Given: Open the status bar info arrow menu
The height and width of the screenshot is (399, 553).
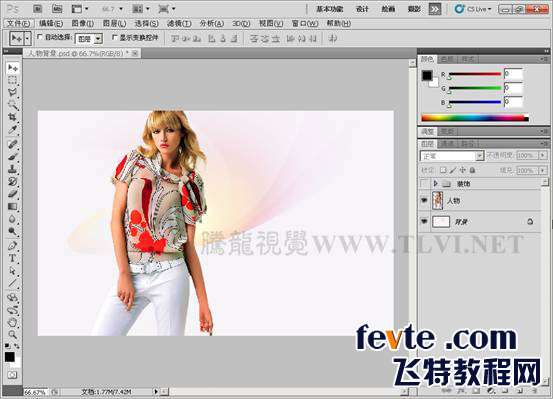Looking at the screenshot, I should click(156, 391).
